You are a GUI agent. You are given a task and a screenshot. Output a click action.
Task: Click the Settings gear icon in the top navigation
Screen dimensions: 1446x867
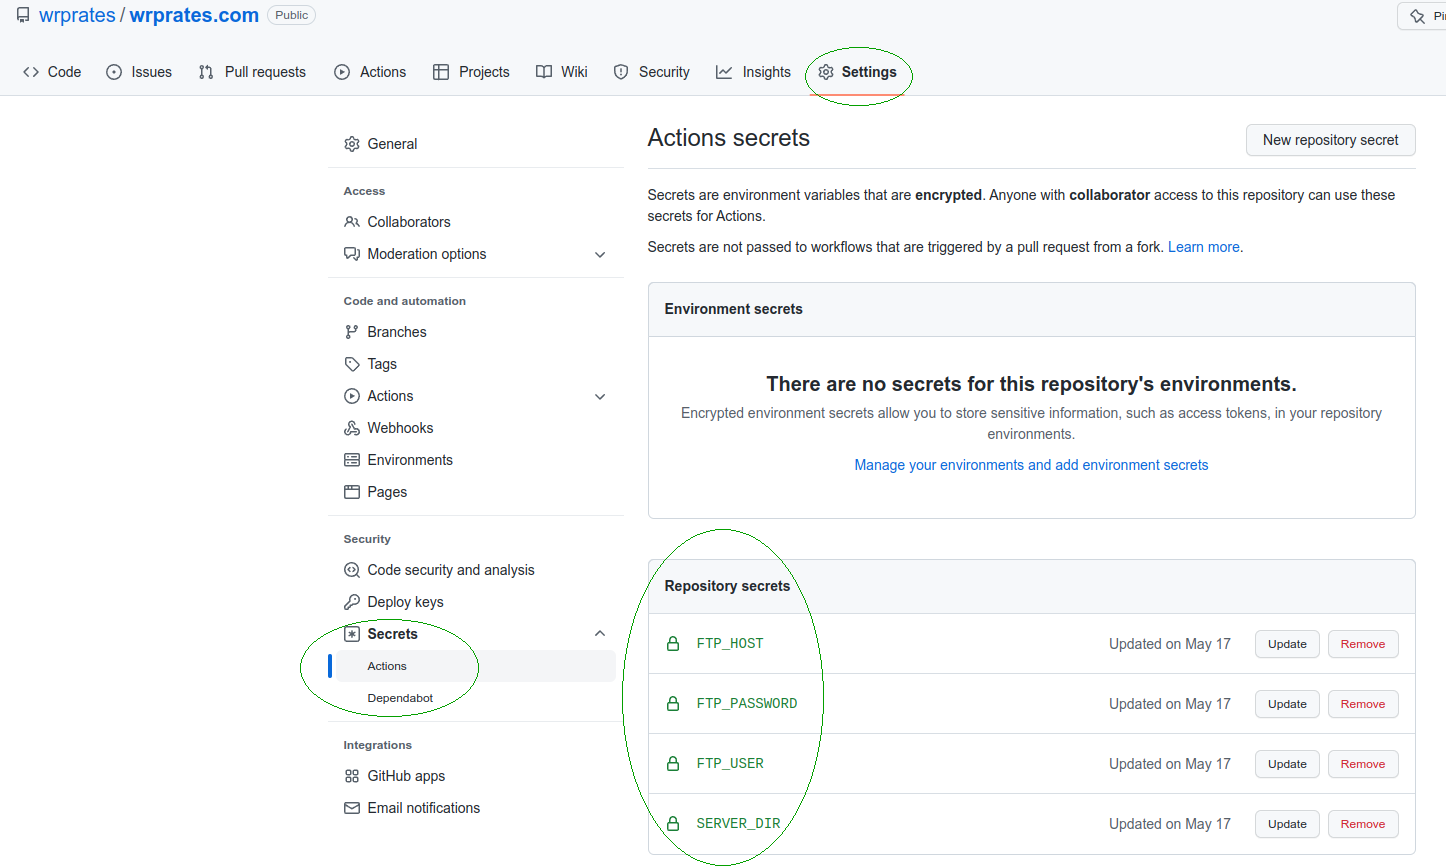(x=826, y=72)
